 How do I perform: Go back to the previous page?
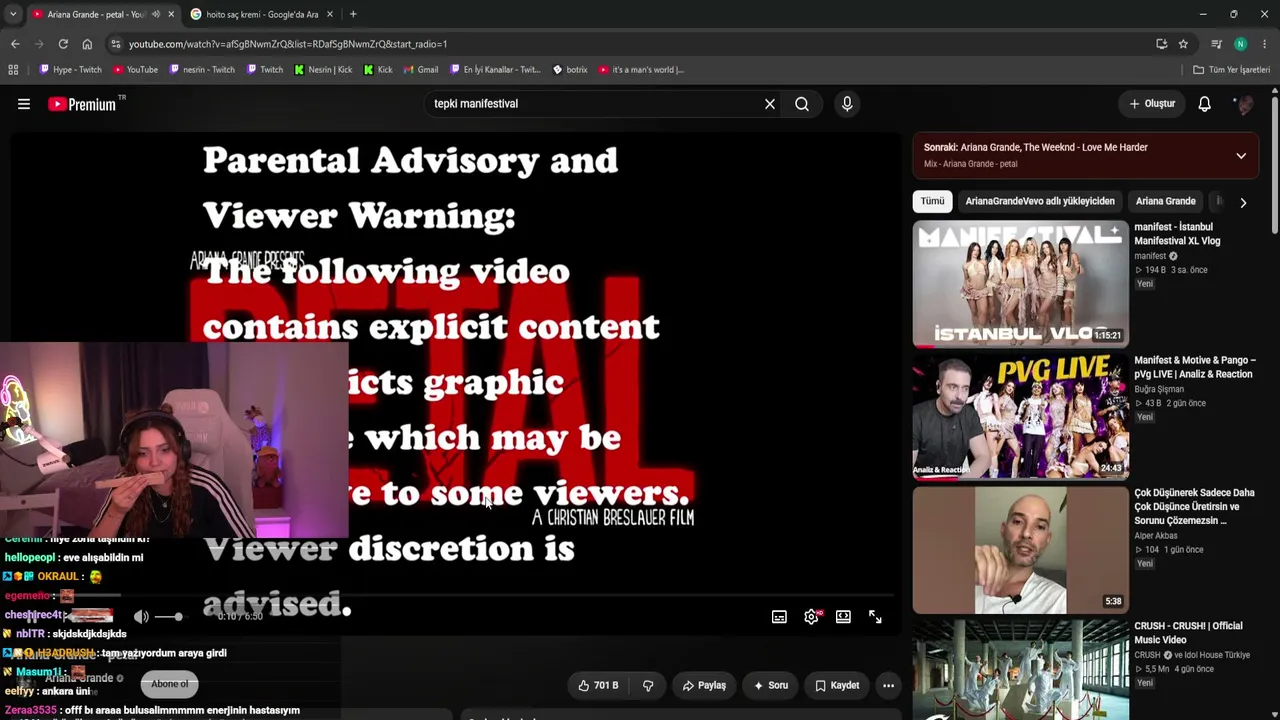pyautogui.click(x=15, y=44)
